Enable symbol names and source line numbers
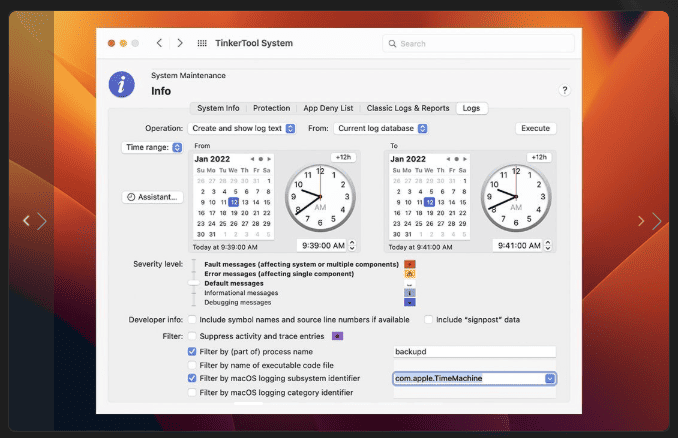 click(x=192, y=320)
